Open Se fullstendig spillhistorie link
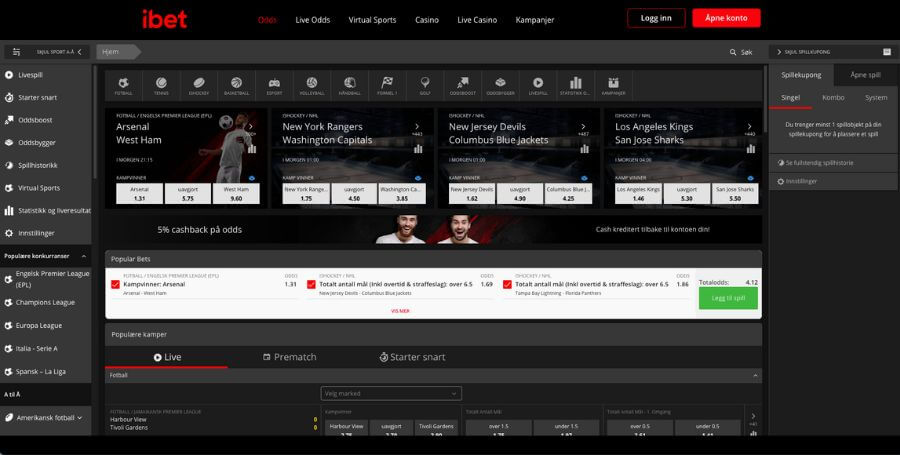900x455 pixels. [x=819, y=163]
